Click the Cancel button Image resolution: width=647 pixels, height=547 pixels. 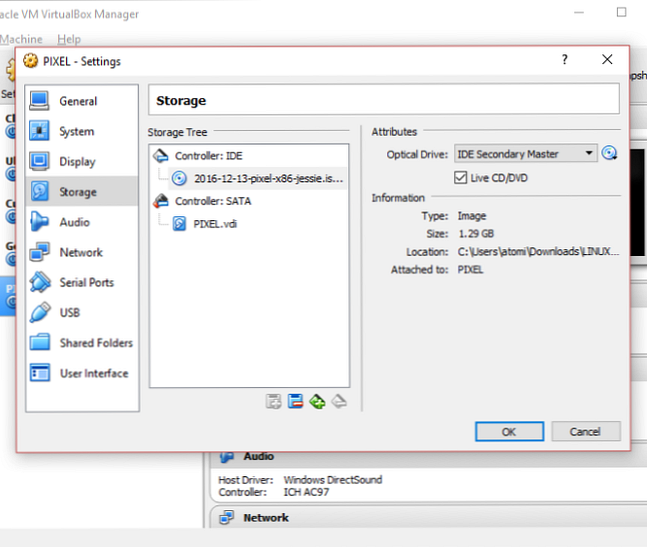pos(584,431)
